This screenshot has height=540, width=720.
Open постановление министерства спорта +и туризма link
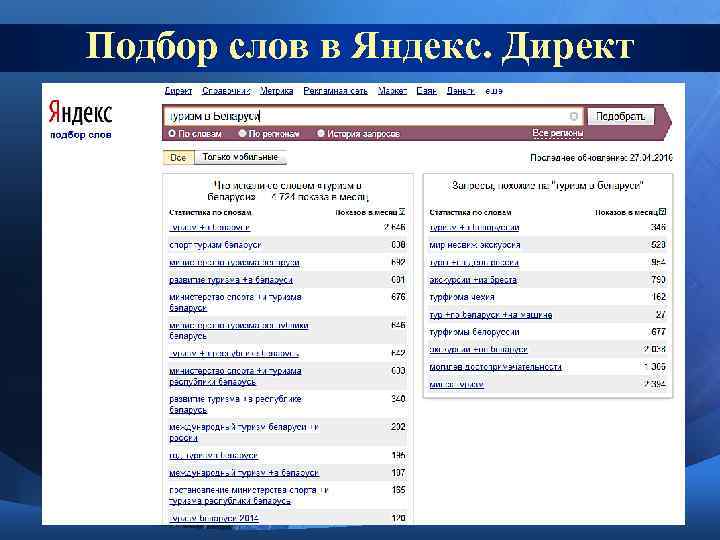pyautogui.click(x=249, y=496)
